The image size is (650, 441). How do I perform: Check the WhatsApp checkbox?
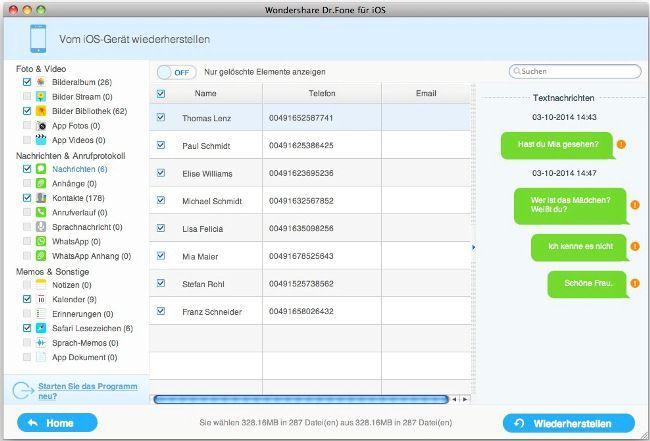pos(27,241)
